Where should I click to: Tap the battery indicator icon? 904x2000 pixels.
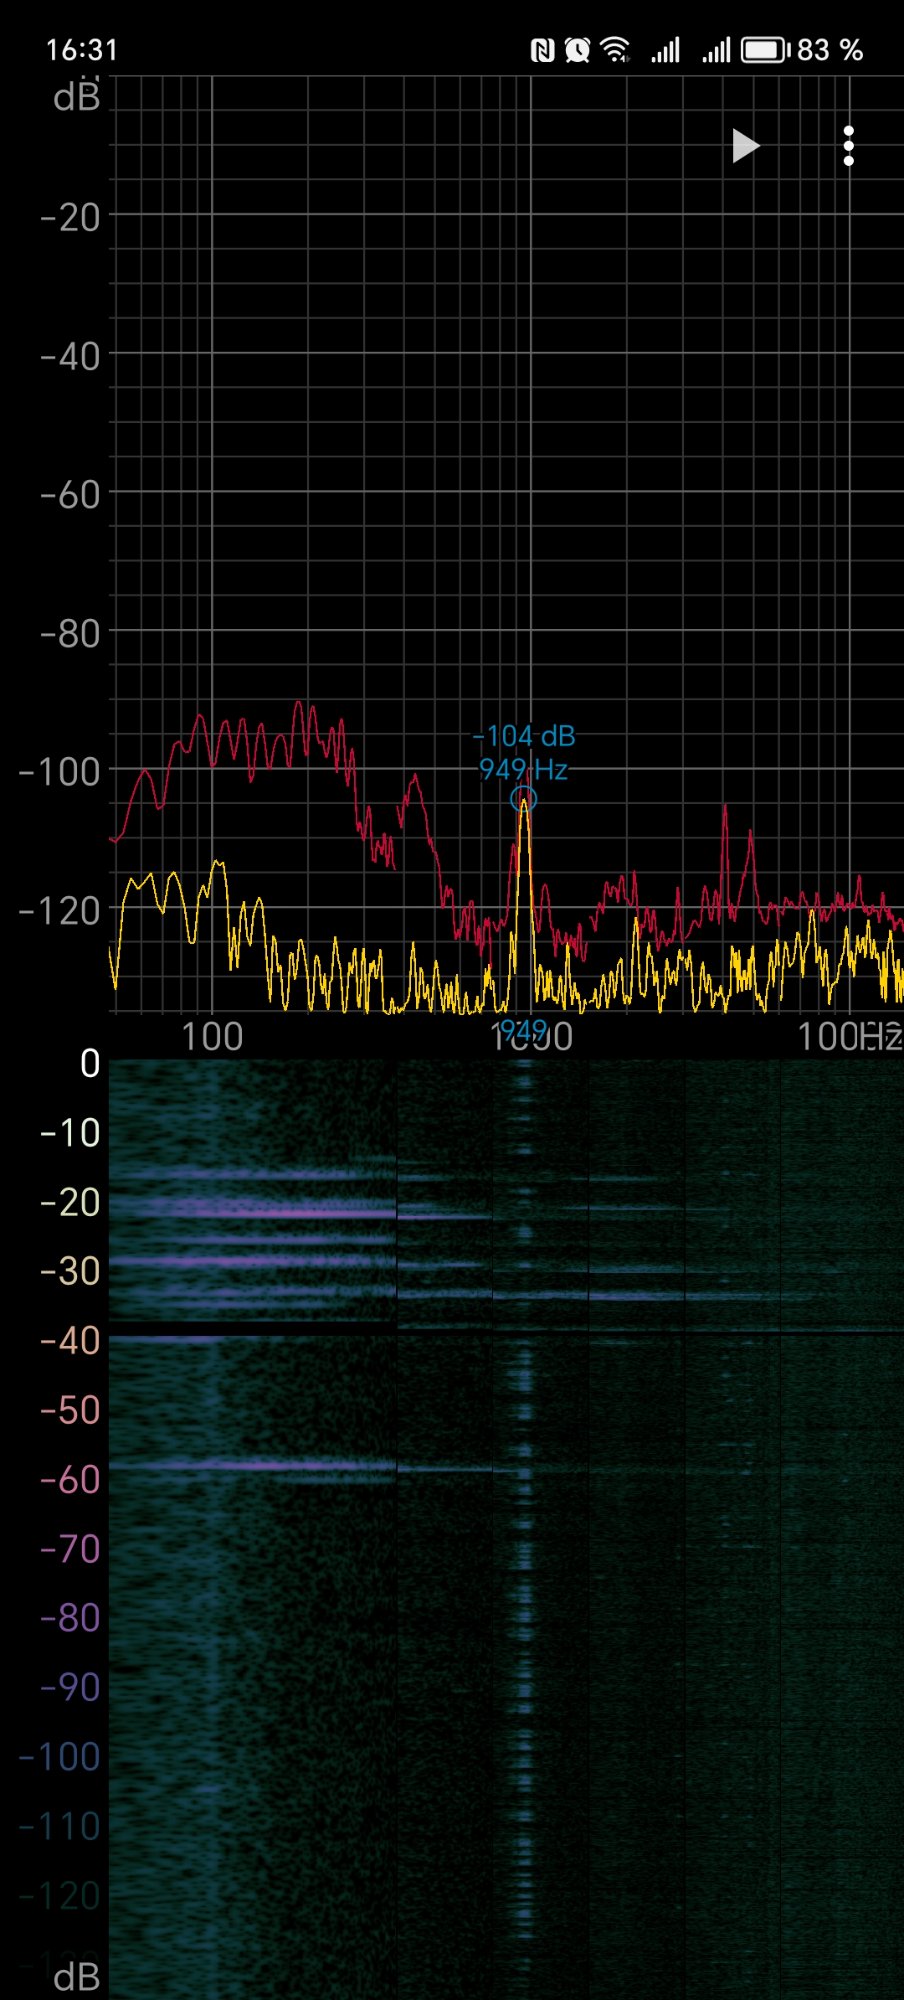(x=765, y=50)
